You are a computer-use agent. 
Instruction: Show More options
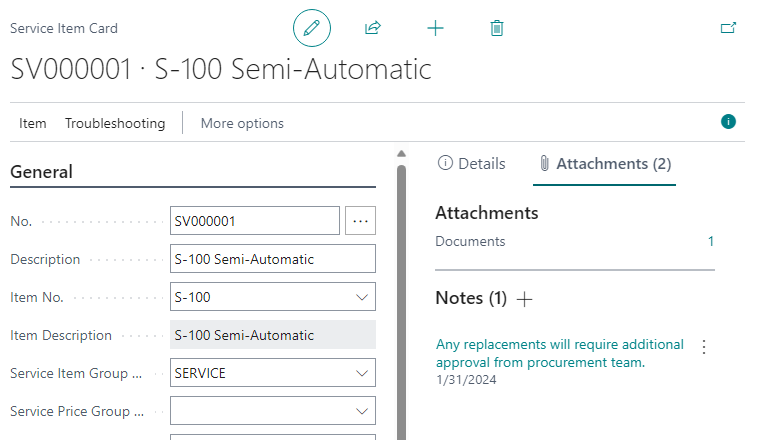pyautogui.click(x=242, y=123)
